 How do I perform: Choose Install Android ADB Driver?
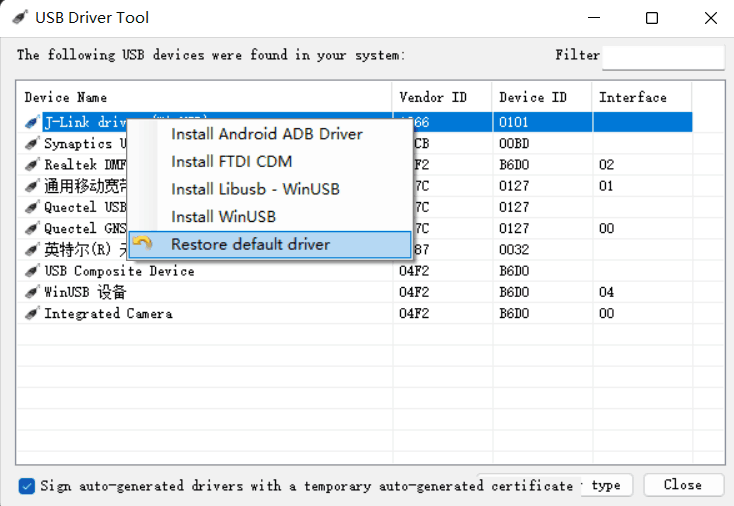pyautogui.click(x=266, y=134)
